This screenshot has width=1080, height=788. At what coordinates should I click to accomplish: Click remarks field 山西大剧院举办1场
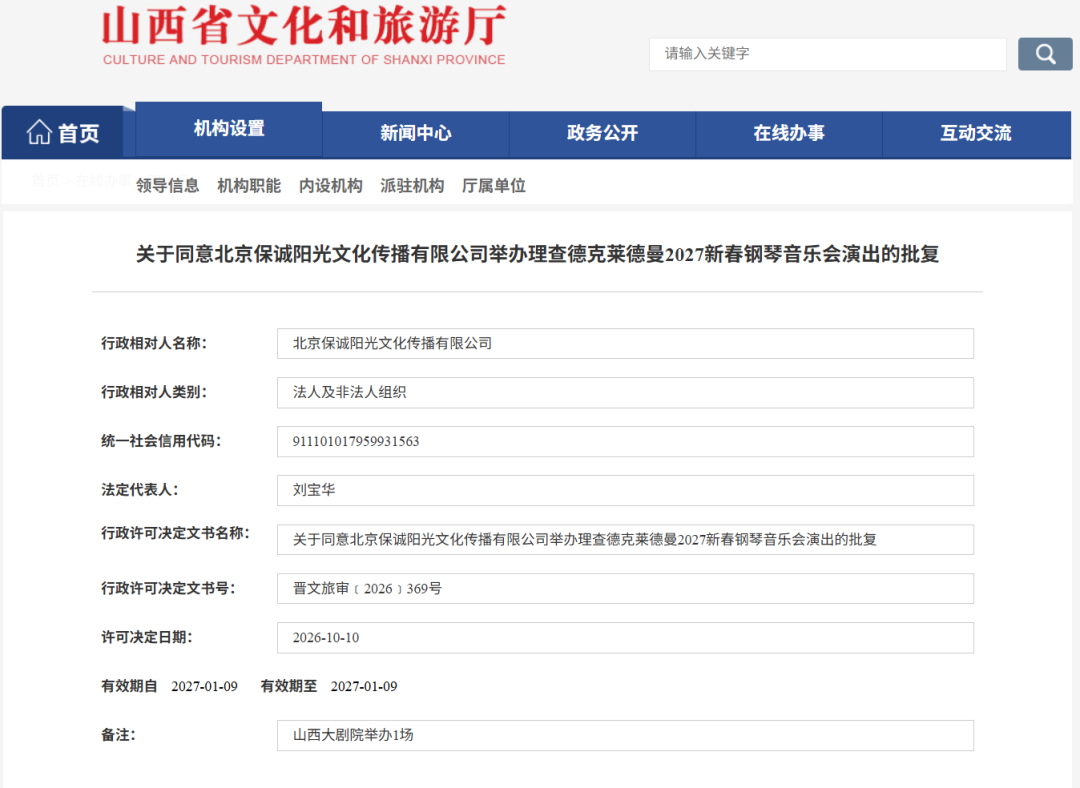pyautogui.click(x=625, y=736)
